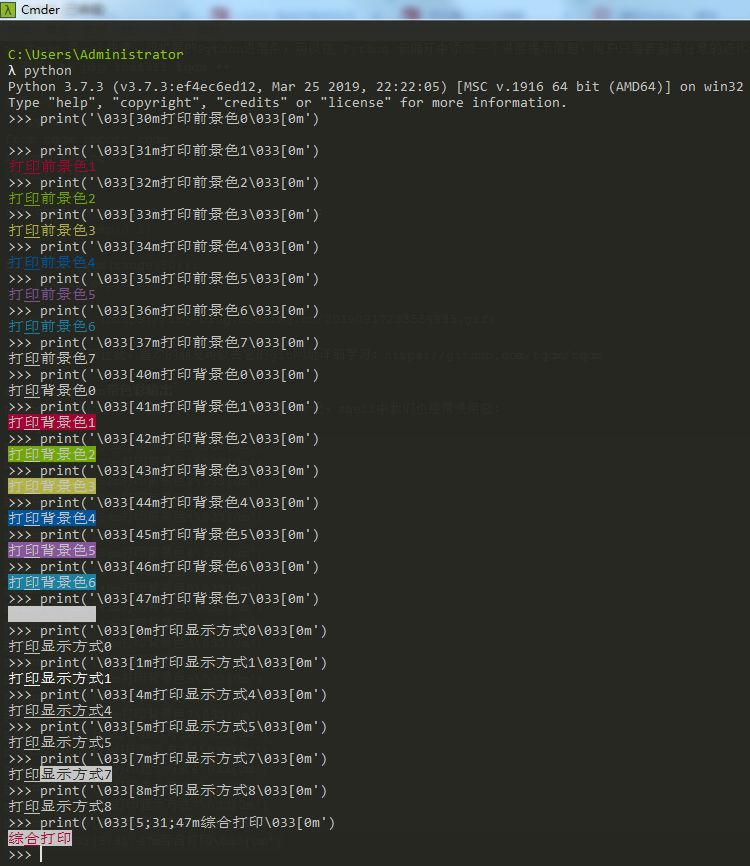Click output text 打印显示方式8

[x=60, y=807]
